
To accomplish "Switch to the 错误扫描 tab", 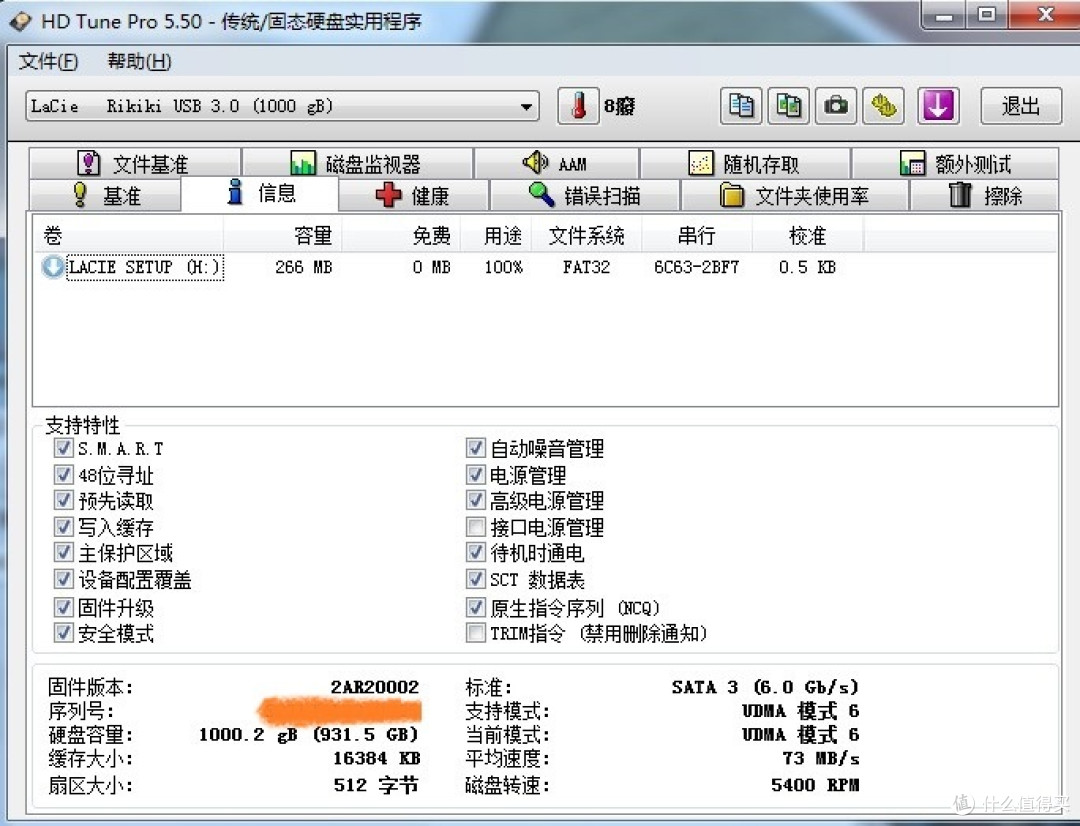I will pyautogui.click(x=585, y=196).
